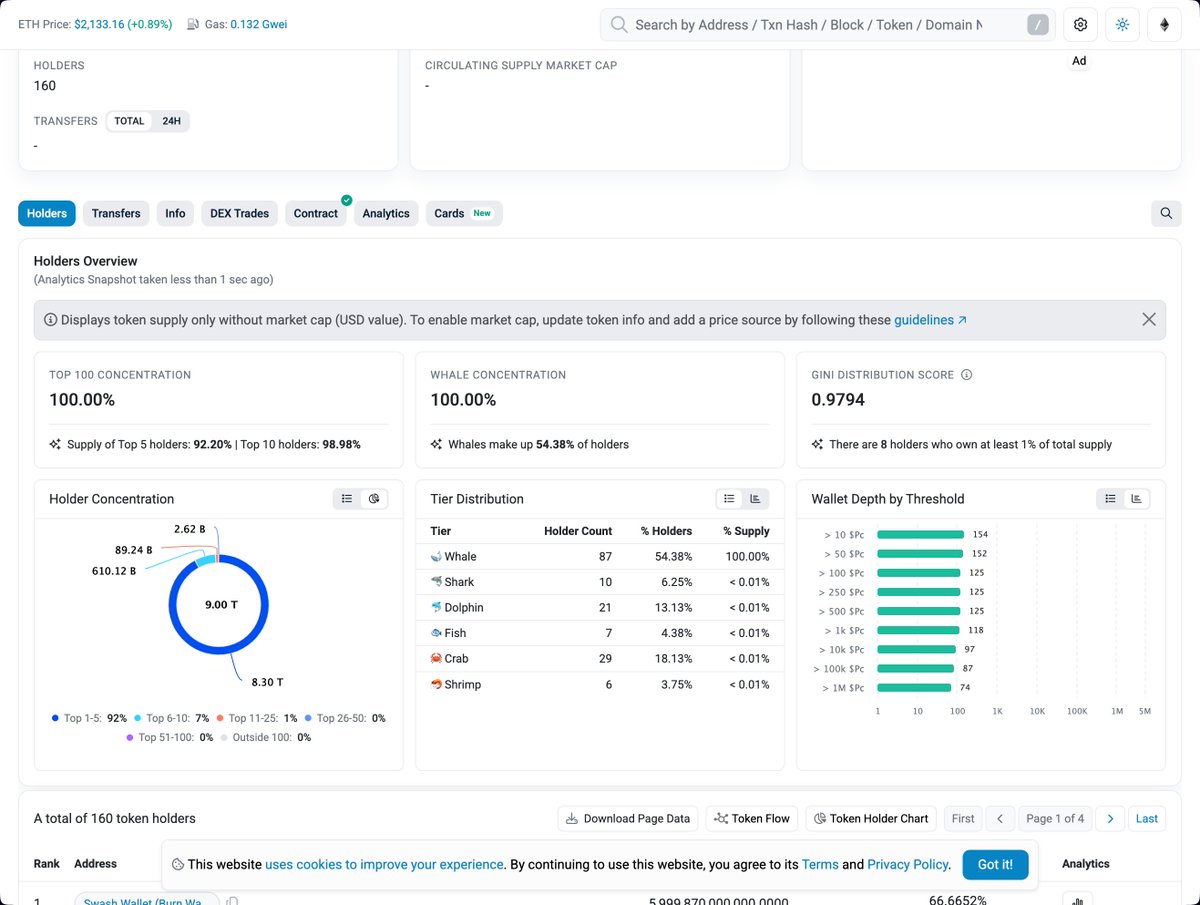Open the Transfers tab
Screen dimensions: 1200x905
click(116, 213)
